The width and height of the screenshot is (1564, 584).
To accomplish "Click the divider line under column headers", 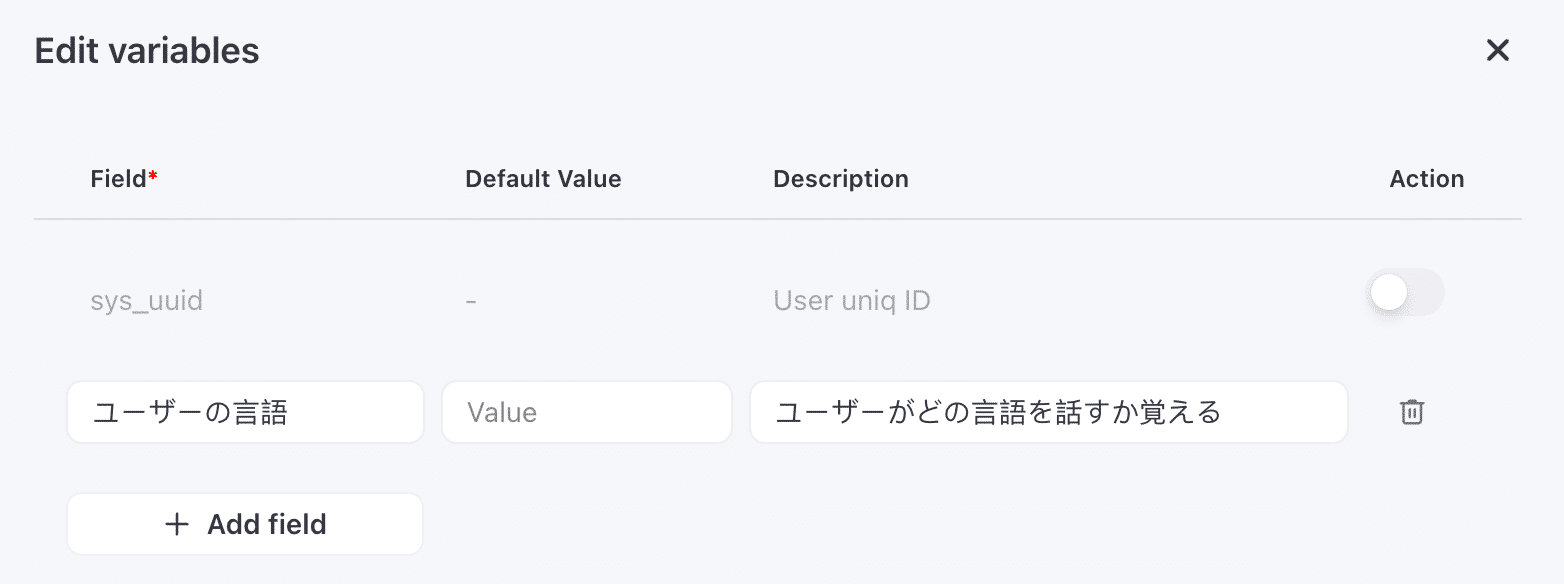I will [777, 219].
